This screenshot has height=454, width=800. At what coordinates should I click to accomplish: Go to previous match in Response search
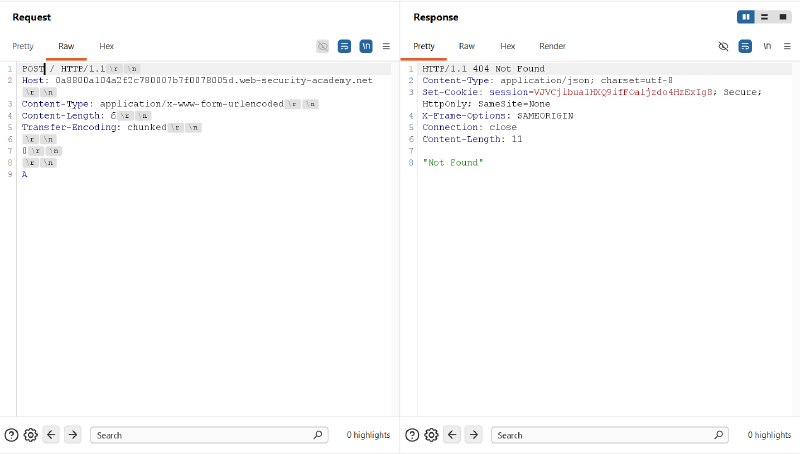click(452, 435)
